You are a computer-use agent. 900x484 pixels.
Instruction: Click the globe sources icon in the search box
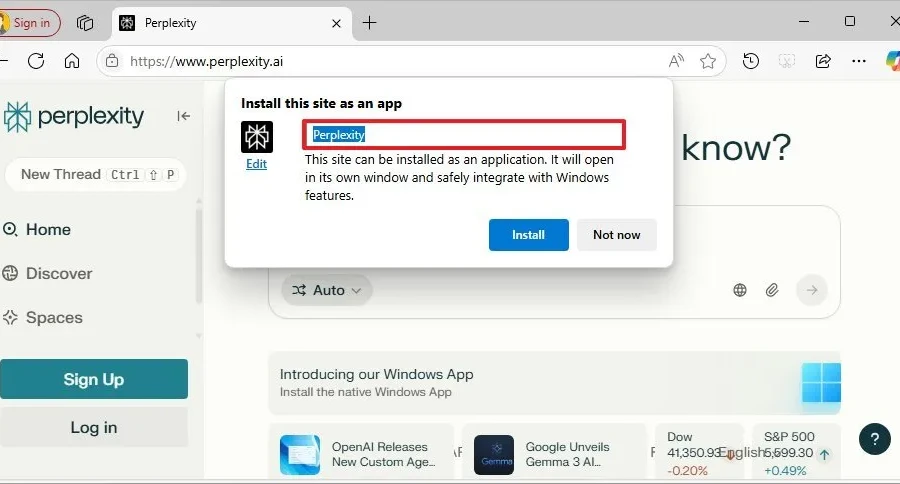click(x=740, y=290)
